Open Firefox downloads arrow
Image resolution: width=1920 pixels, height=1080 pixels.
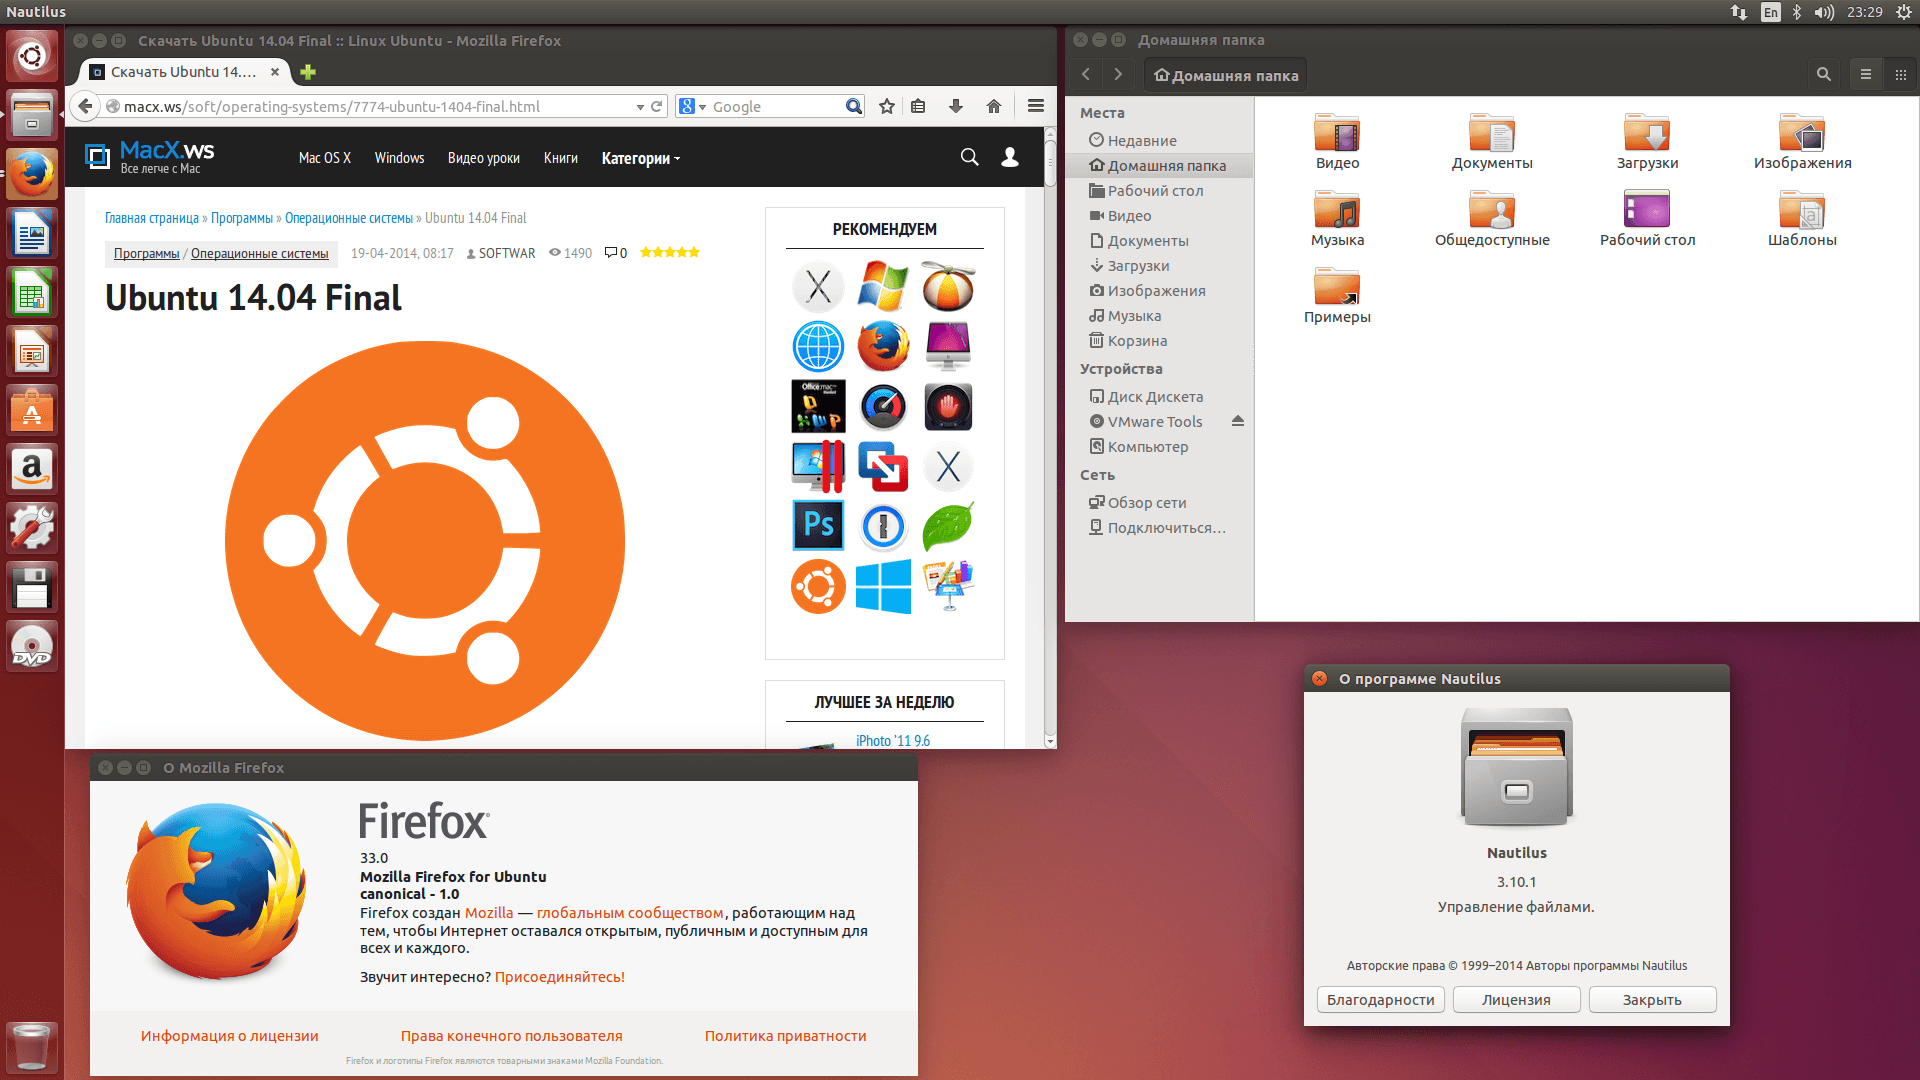pyautogui.click(x=956, y=106)
